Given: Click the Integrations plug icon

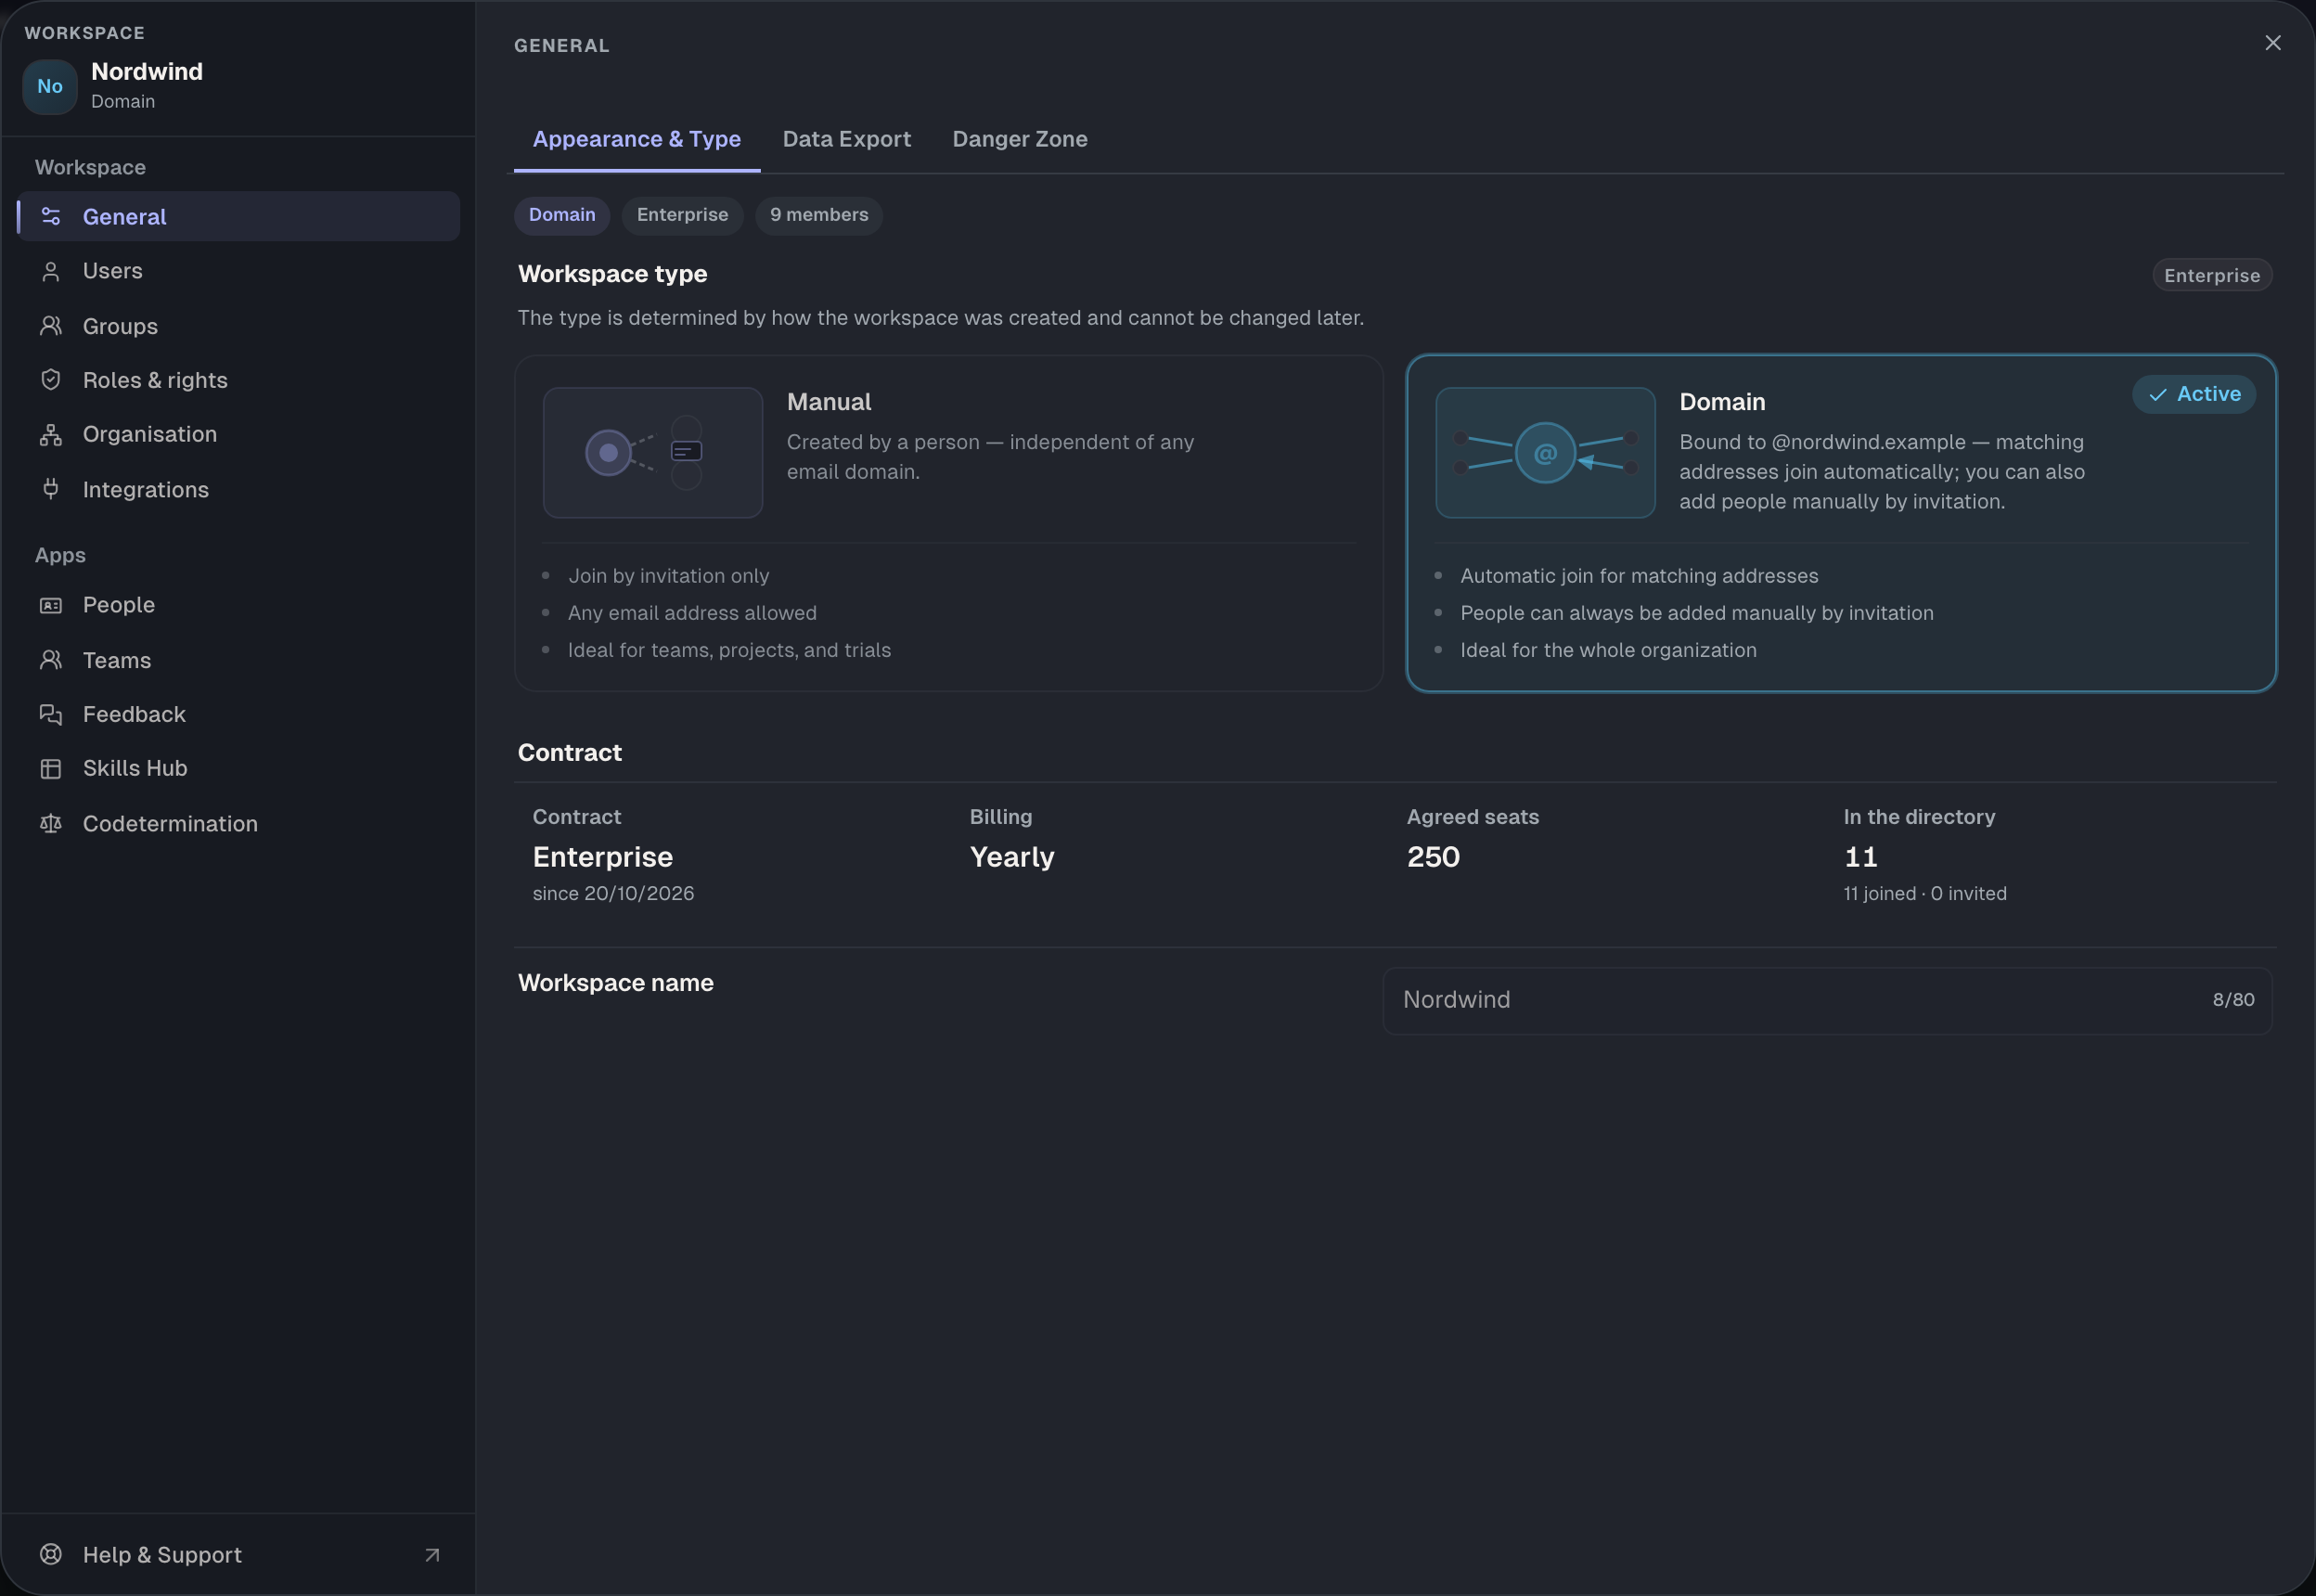Looking at the screenshot, I should [51, 489].
